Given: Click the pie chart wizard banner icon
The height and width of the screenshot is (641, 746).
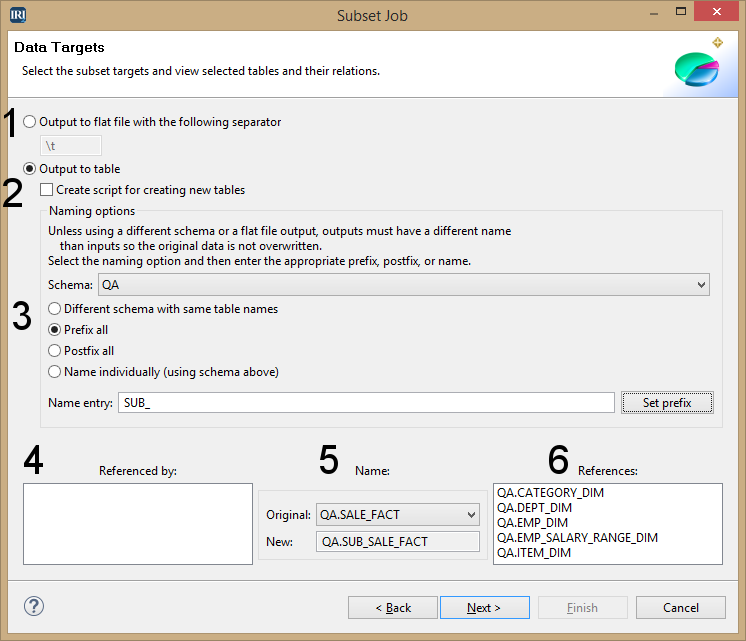Looking at the screenshot, I should pyautogui.click(x=697, y=69).
